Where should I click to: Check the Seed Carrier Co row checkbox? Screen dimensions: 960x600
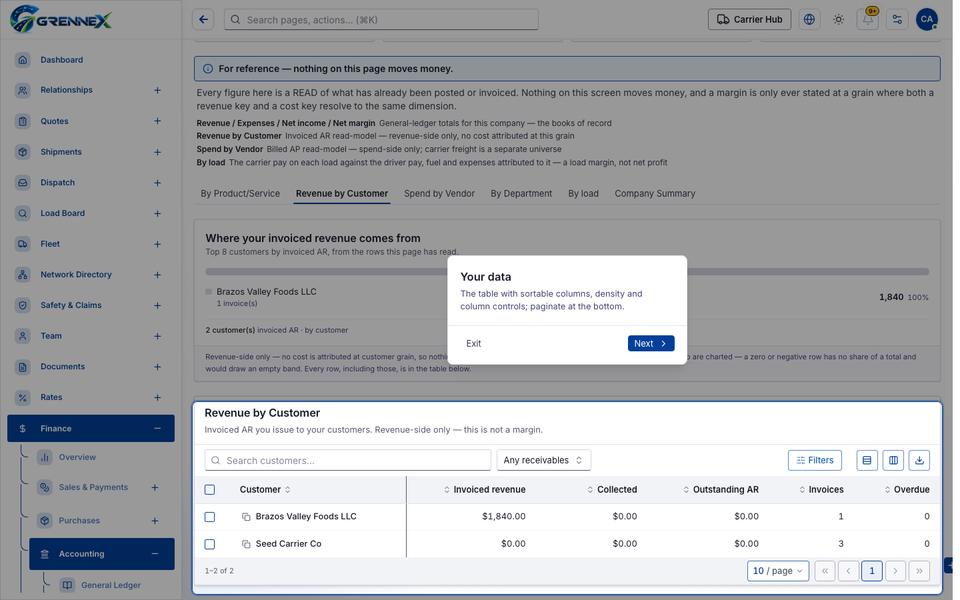[x=210, y=544]
